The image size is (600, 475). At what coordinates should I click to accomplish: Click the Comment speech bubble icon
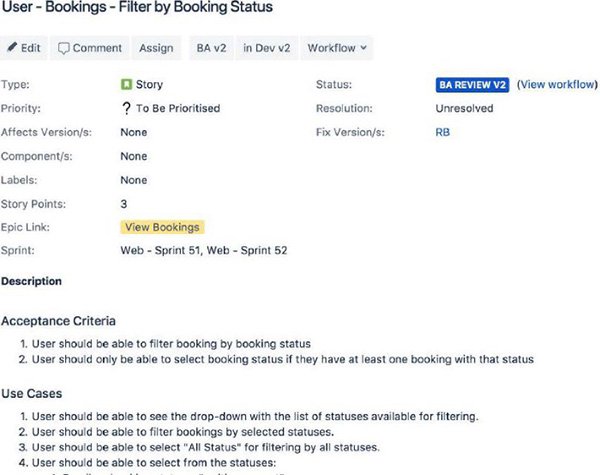point(63,48)
